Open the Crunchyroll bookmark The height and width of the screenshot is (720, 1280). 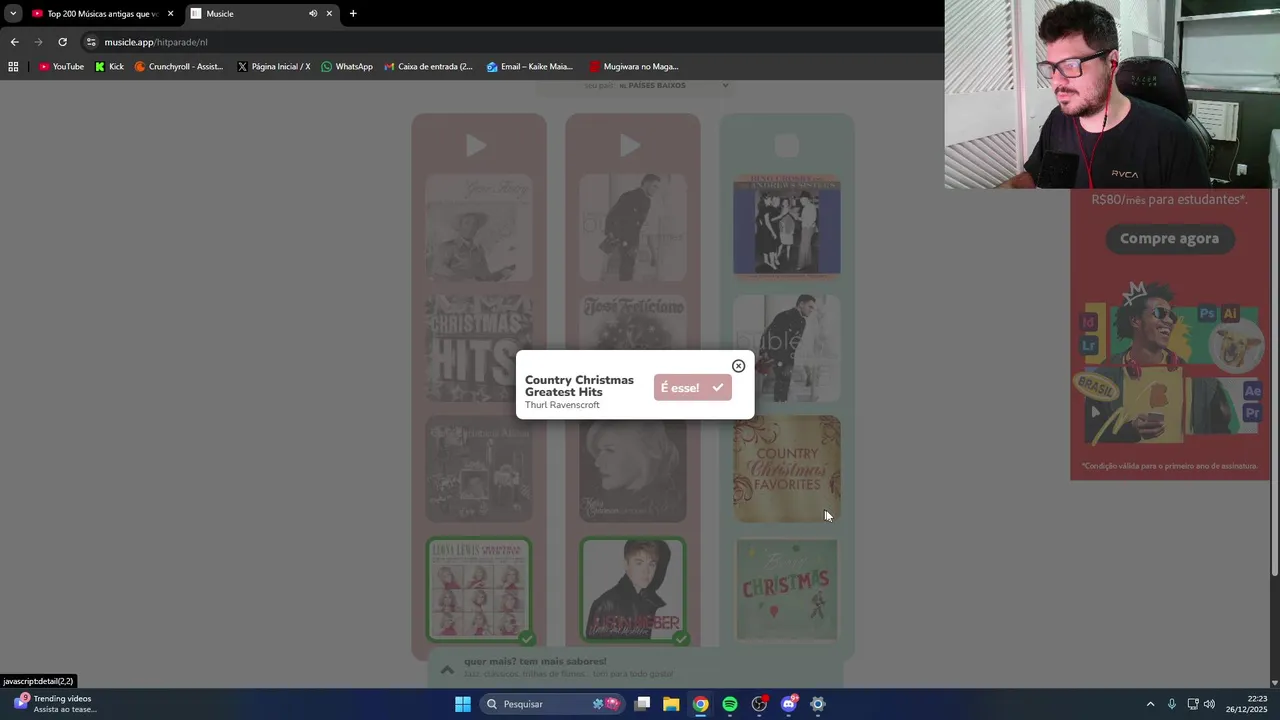coord(179,67)
